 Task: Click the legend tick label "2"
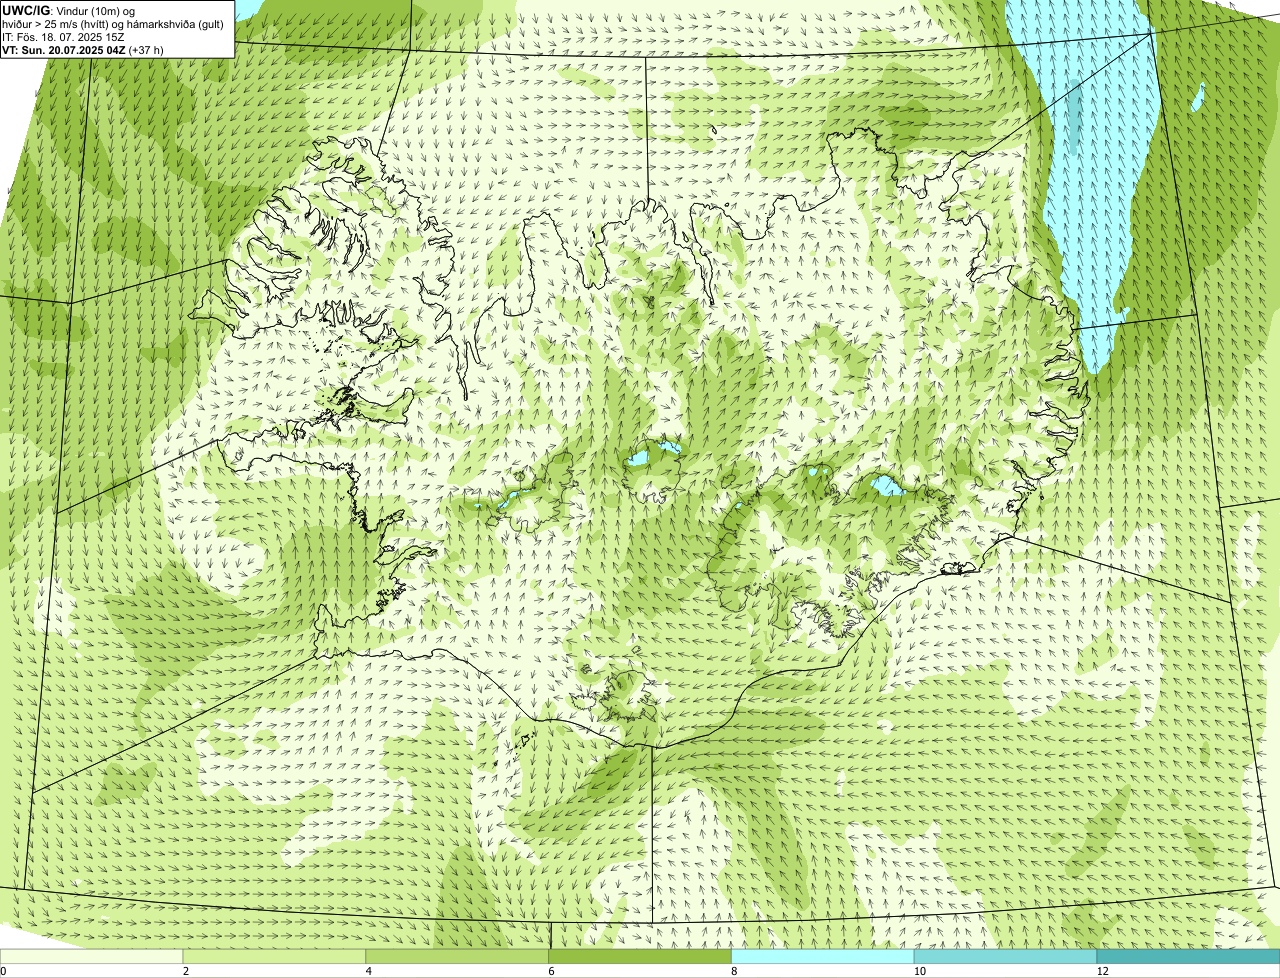[186, 971]
